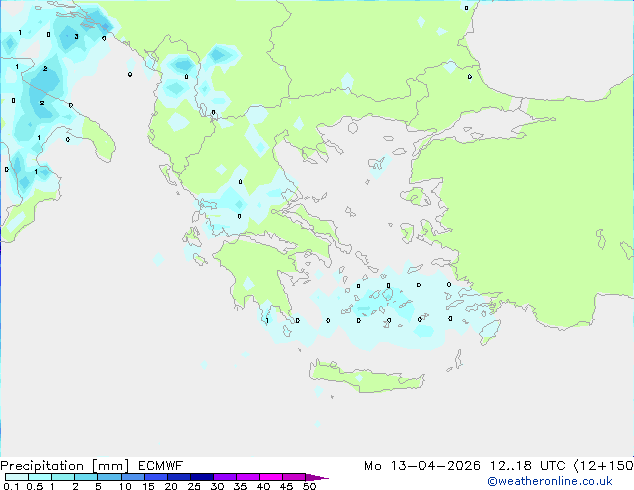Click the legend tick label "0.5"
This screenshot has width=634, height=490.
[35, 486]
